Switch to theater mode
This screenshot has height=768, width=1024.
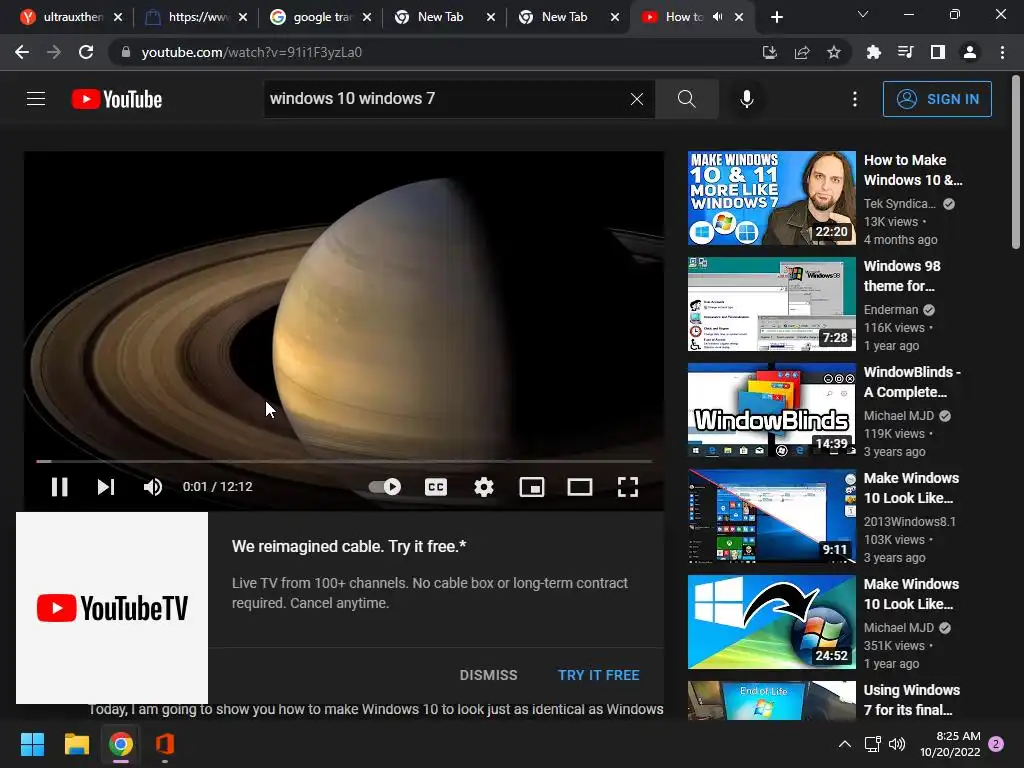(x=580, y=487)
